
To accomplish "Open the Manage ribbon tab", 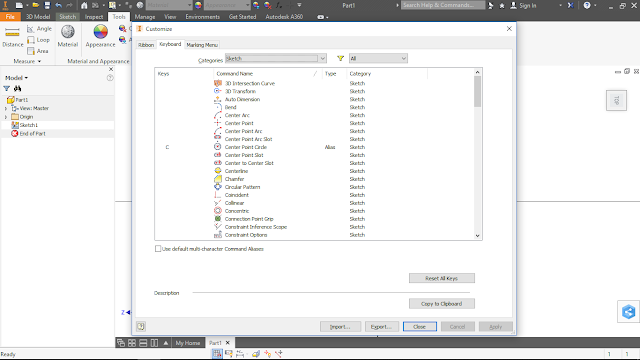I will [145, 17].
